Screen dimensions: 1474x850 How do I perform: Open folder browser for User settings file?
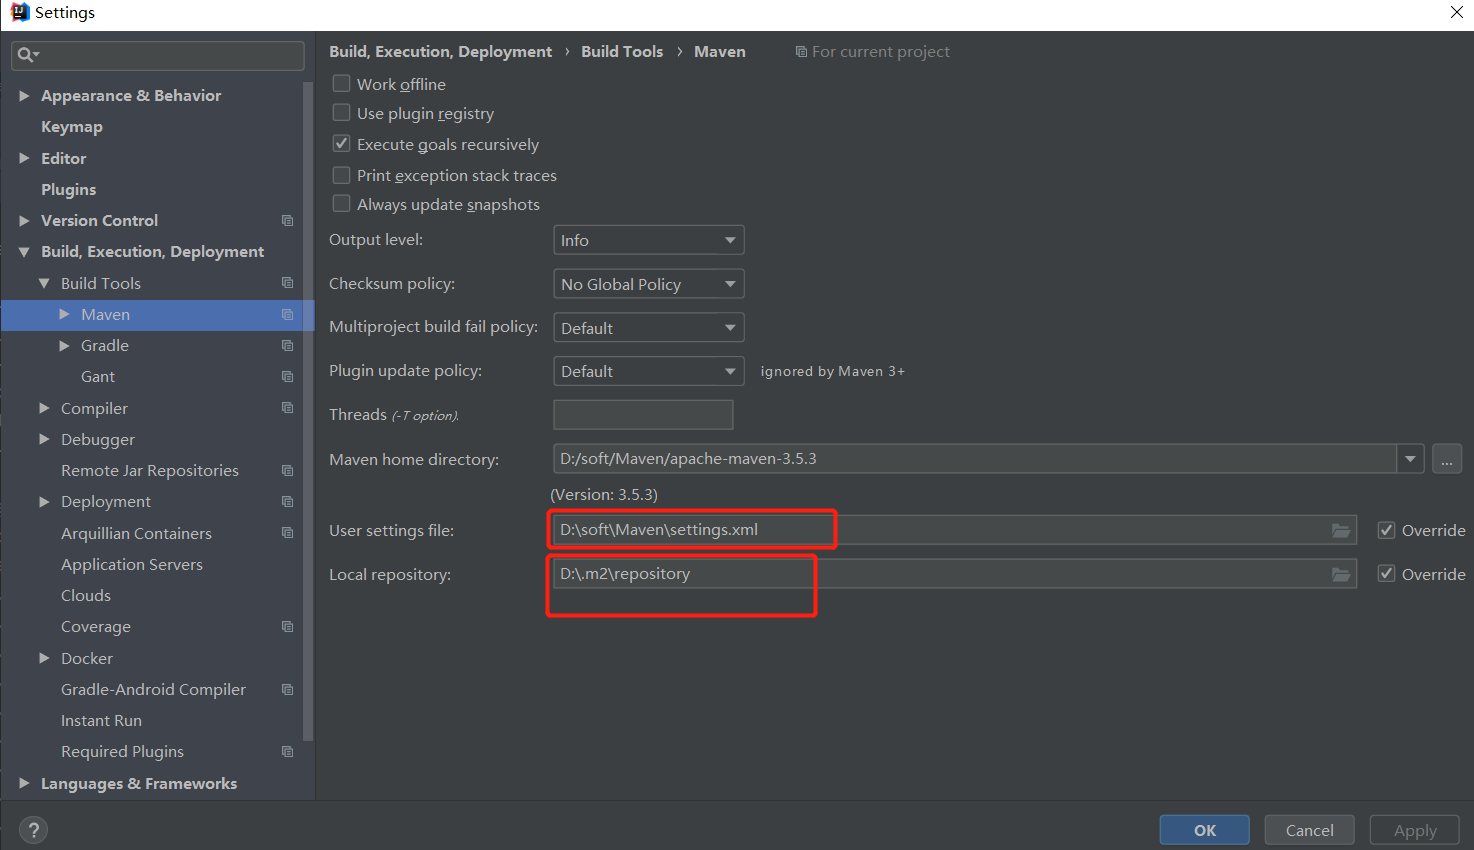click(1340, 530)
